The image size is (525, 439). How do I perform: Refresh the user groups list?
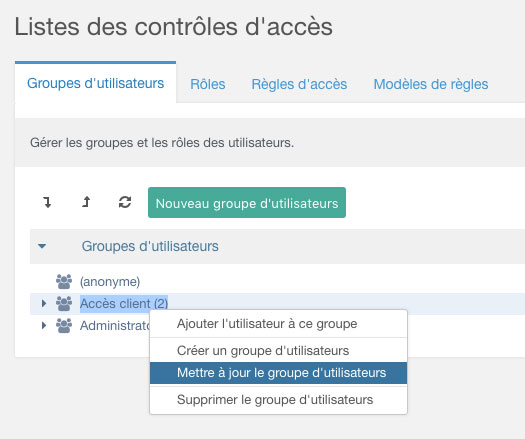(125, 202)
